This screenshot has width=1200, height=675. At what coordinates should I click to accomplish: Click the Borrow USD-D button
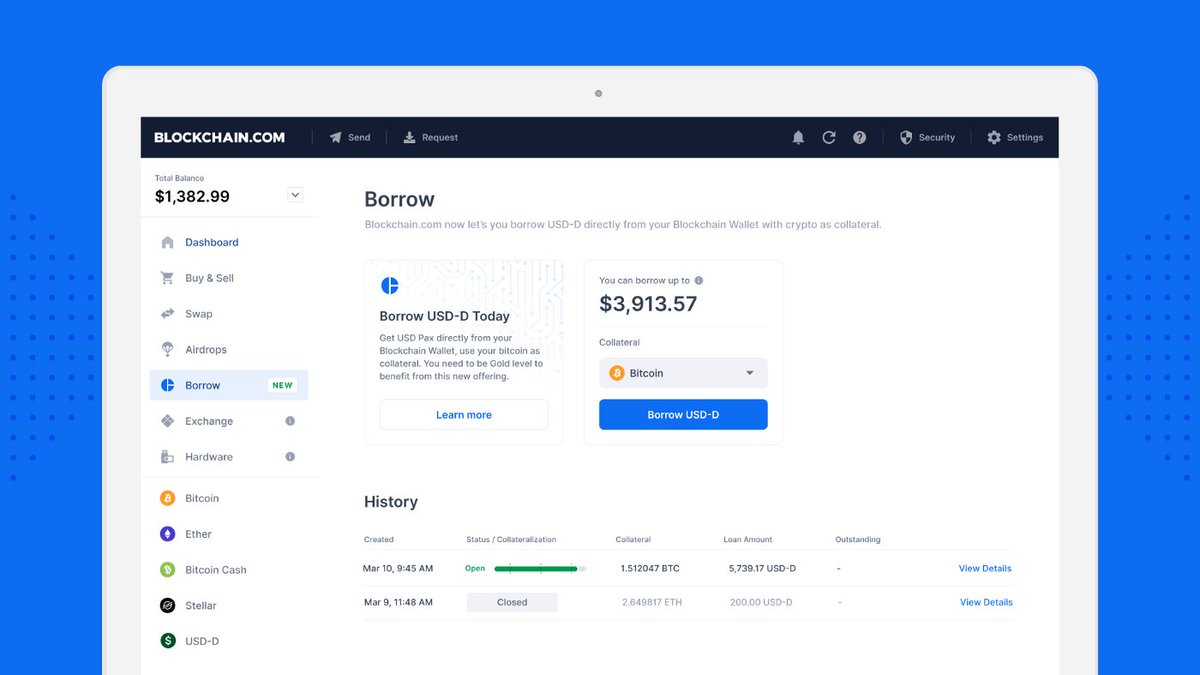pyautogui.click(x=683, y=414)
